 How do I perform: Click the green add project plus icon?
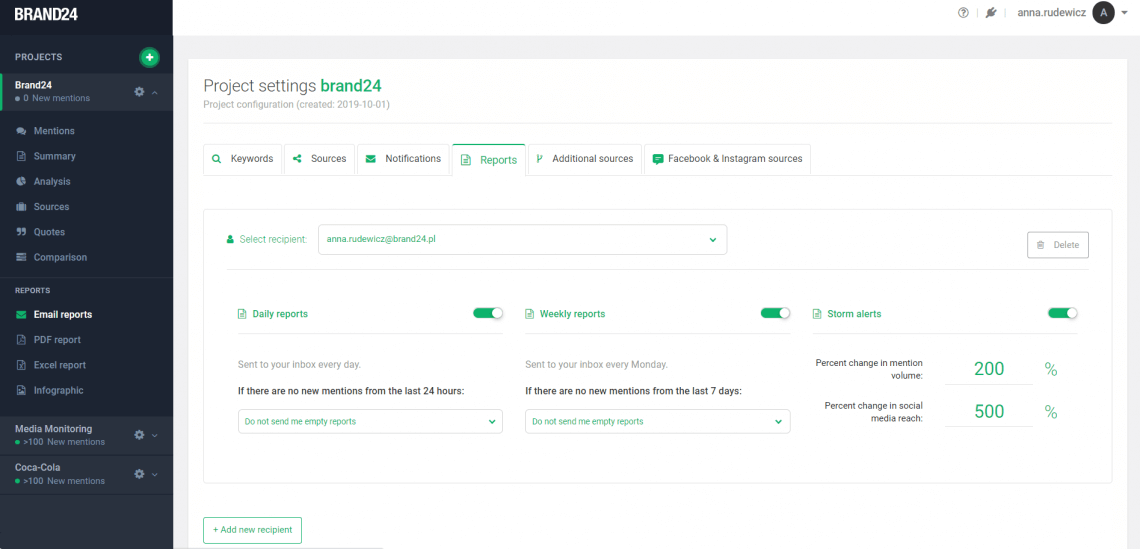click(x=149, y=57)
